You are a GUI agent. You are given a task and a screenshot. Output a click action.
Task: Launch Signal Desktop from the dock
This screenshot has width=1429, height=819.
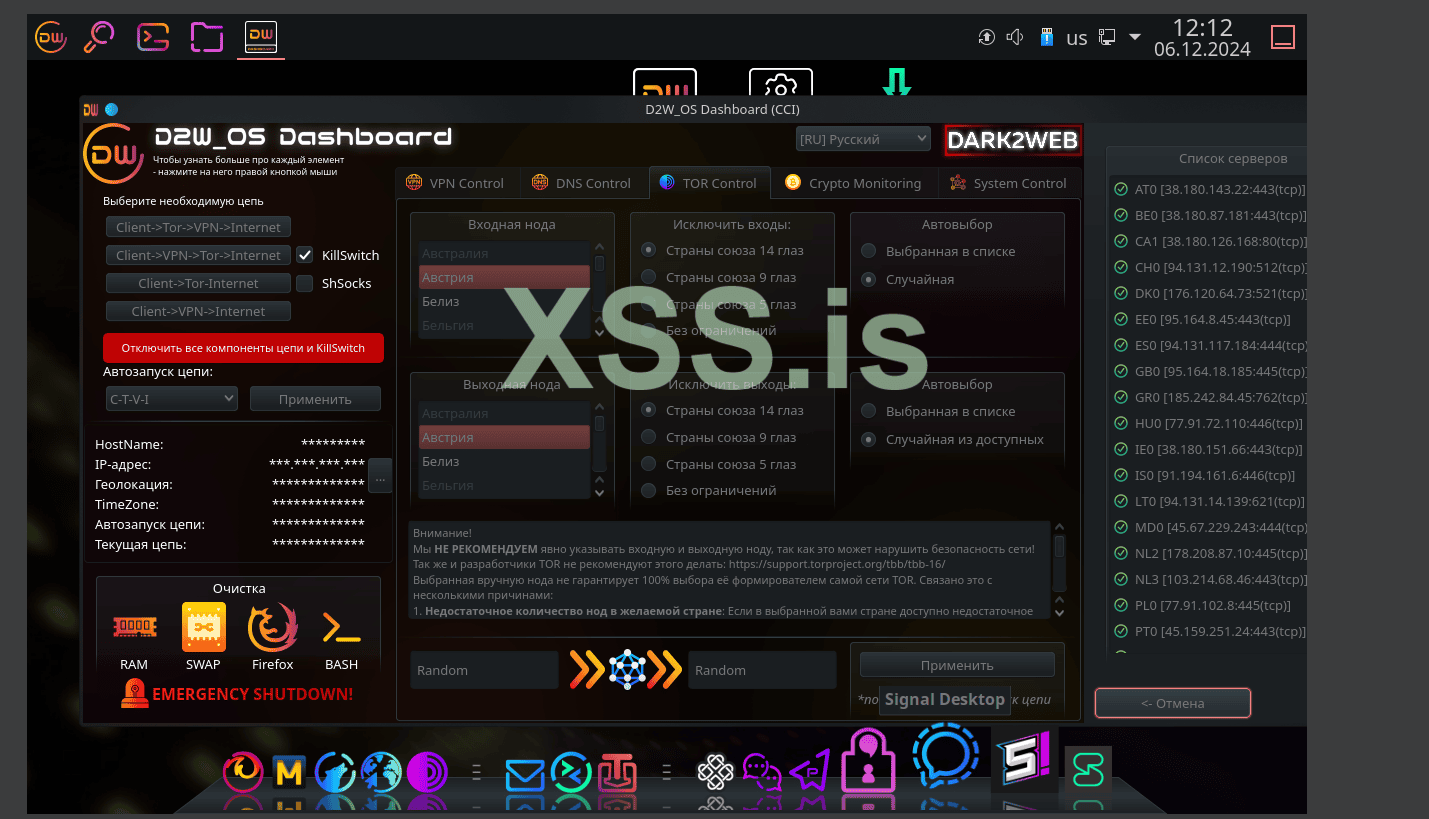click(944, 754)
